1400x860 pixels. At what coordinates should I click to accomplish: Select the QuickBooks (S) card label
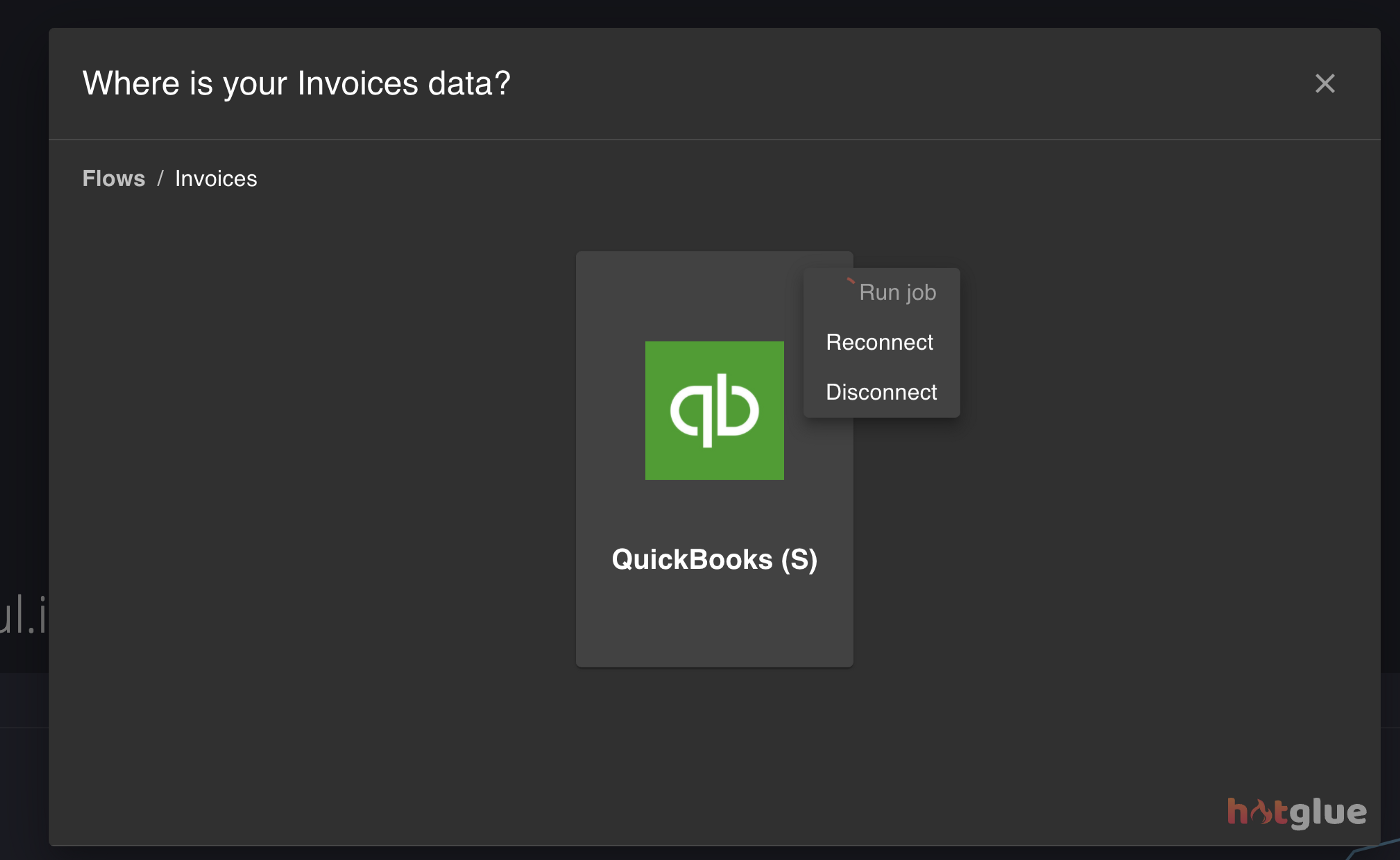(x=715, y=559)
